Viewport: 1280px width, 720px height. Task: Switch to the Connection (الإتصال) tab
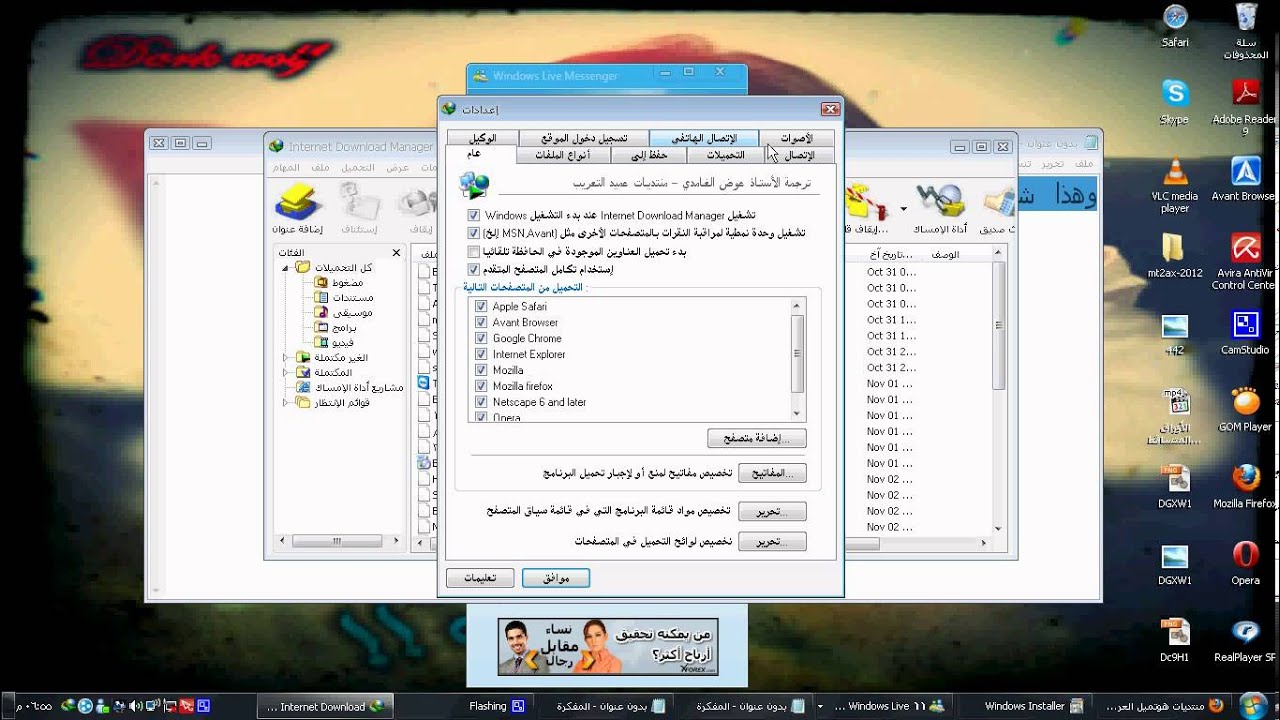(x=800, y=155)
